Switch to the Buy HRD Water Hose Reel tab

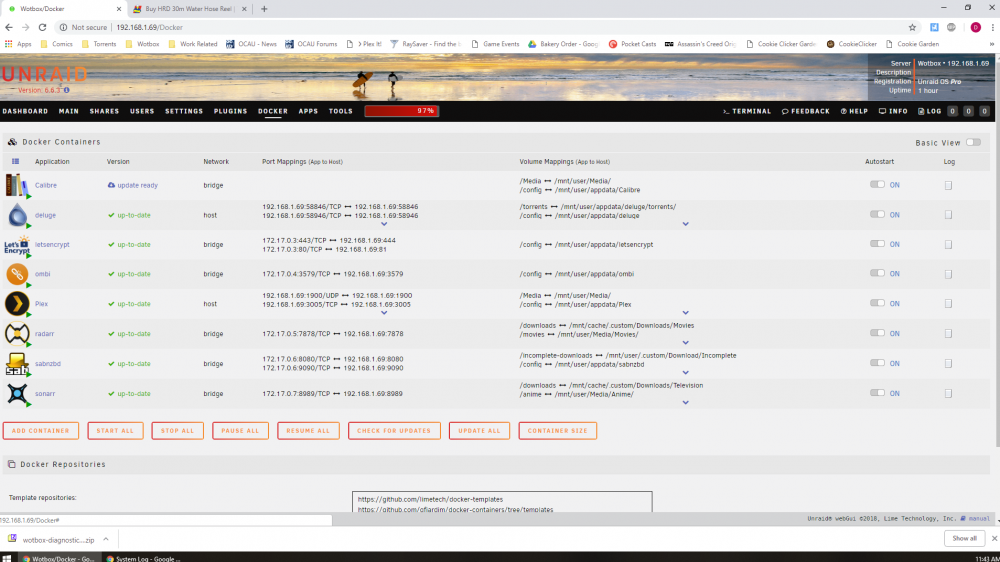coord(189,9)
